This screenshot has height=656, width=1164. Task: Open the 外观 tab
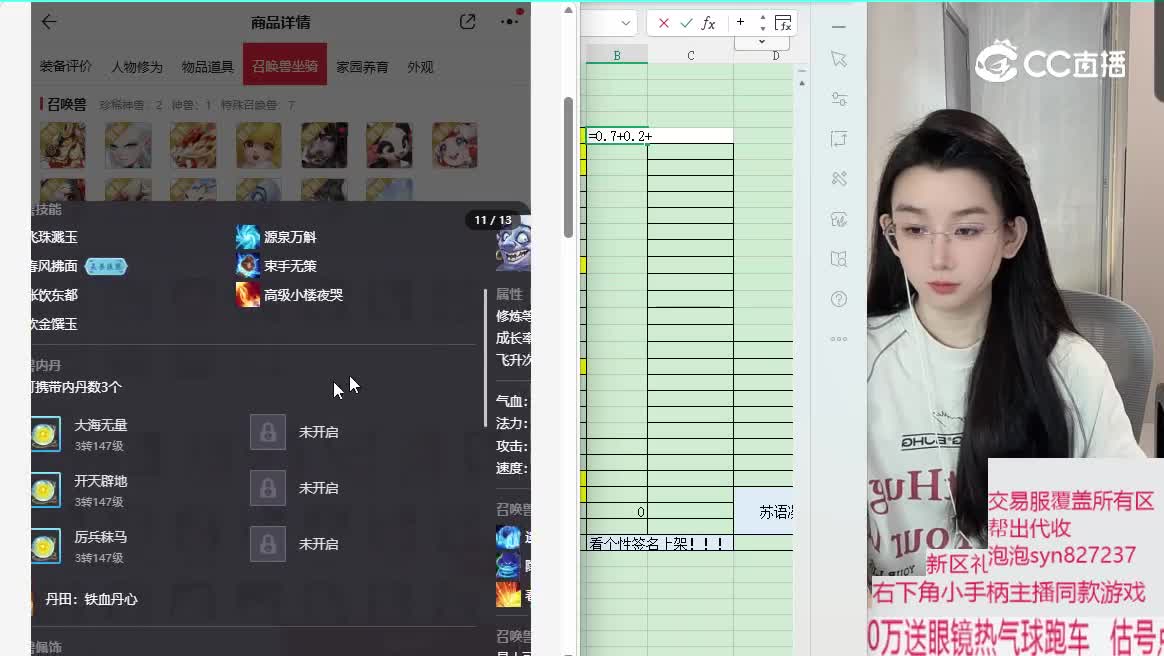pos(419,66)
